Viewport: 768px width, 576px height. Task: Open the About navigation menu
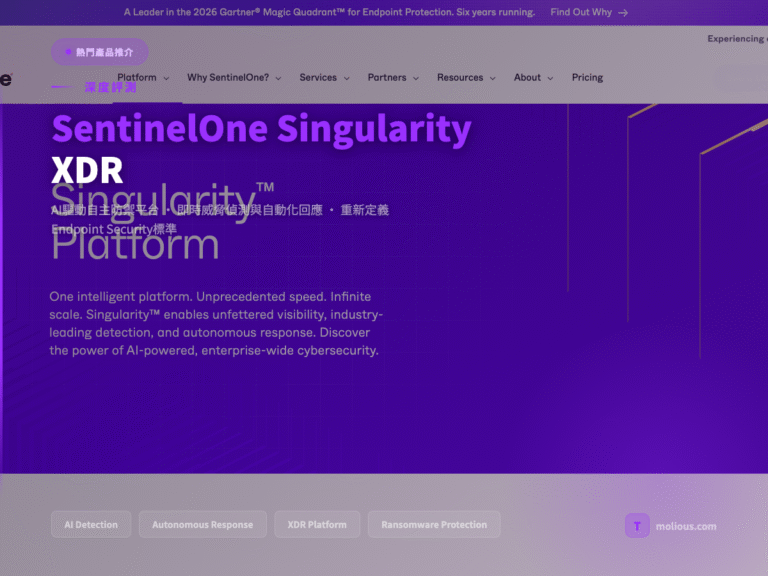[x=533, y=77]
